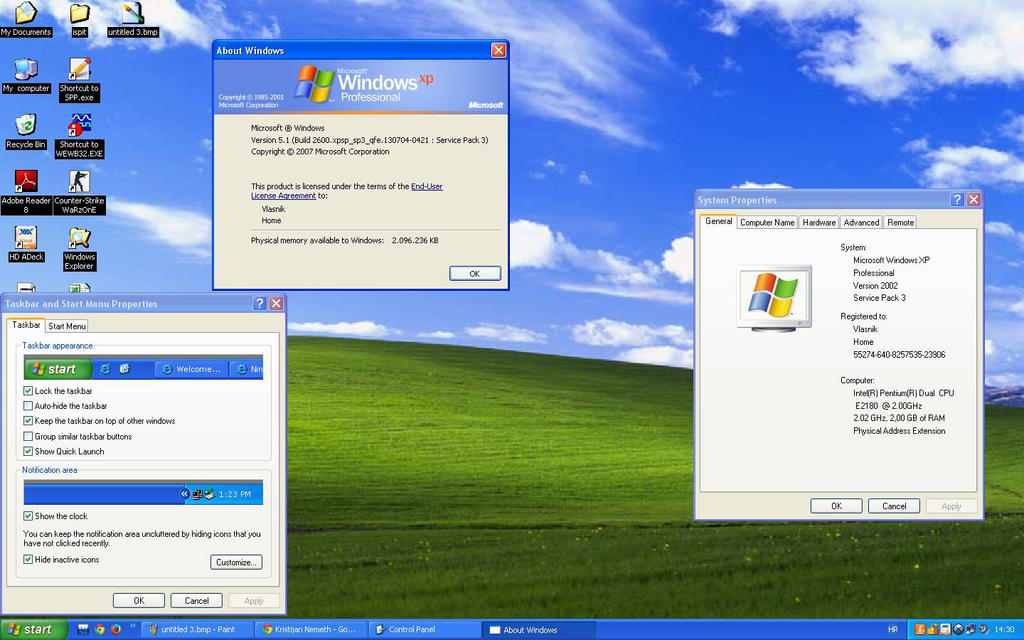Viewport: 1024px width, 640px height.
Task: Select the Adobe Reader 8 desktop icon
Action: pos(25,192)
